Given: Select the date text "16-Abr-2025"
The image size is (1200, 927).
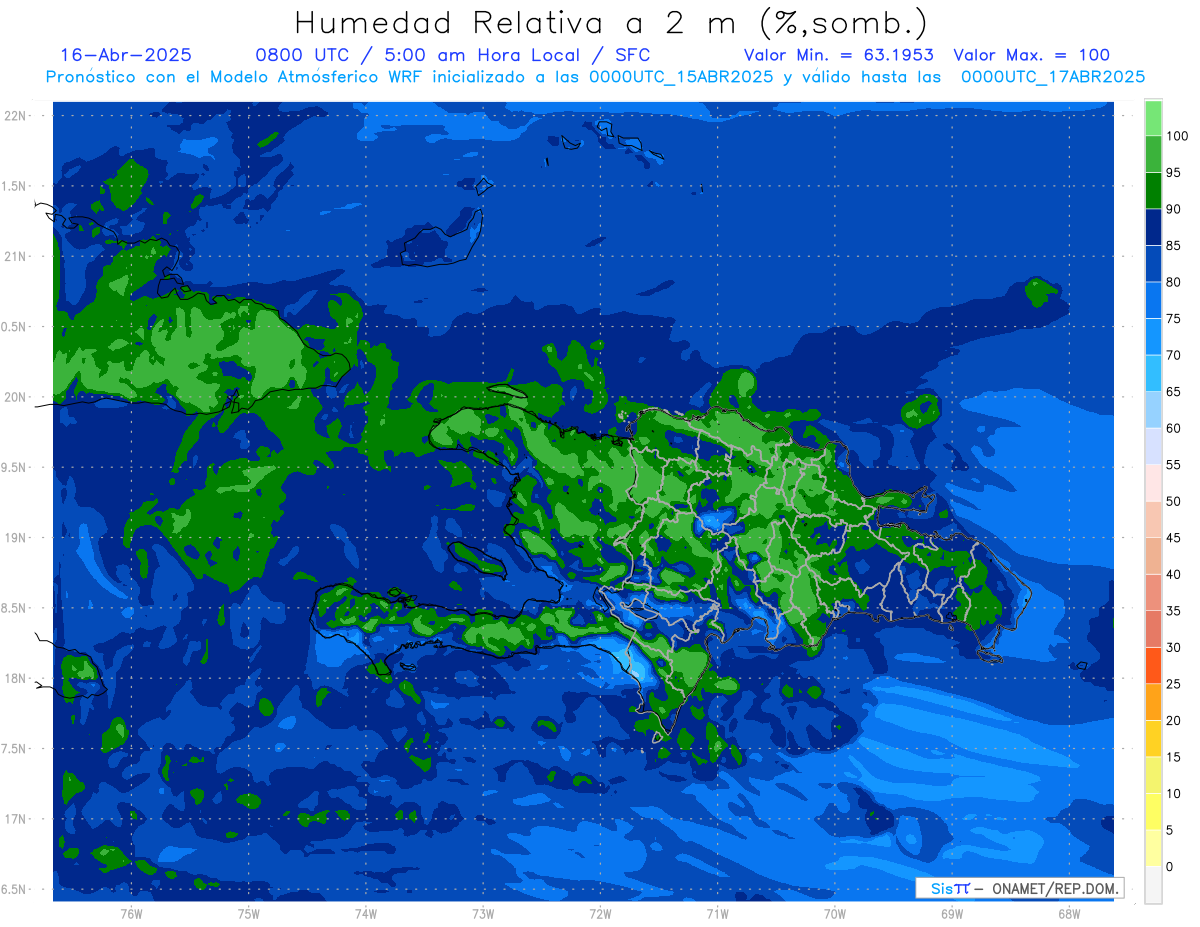Looking at the screenshot, I should (x=126, y=55).
